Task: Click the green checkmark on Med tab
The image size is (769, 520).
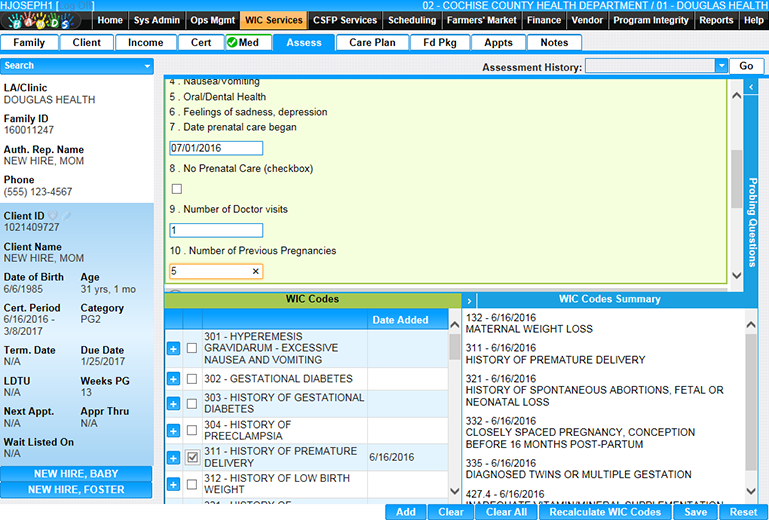Action: pos(232,42)
